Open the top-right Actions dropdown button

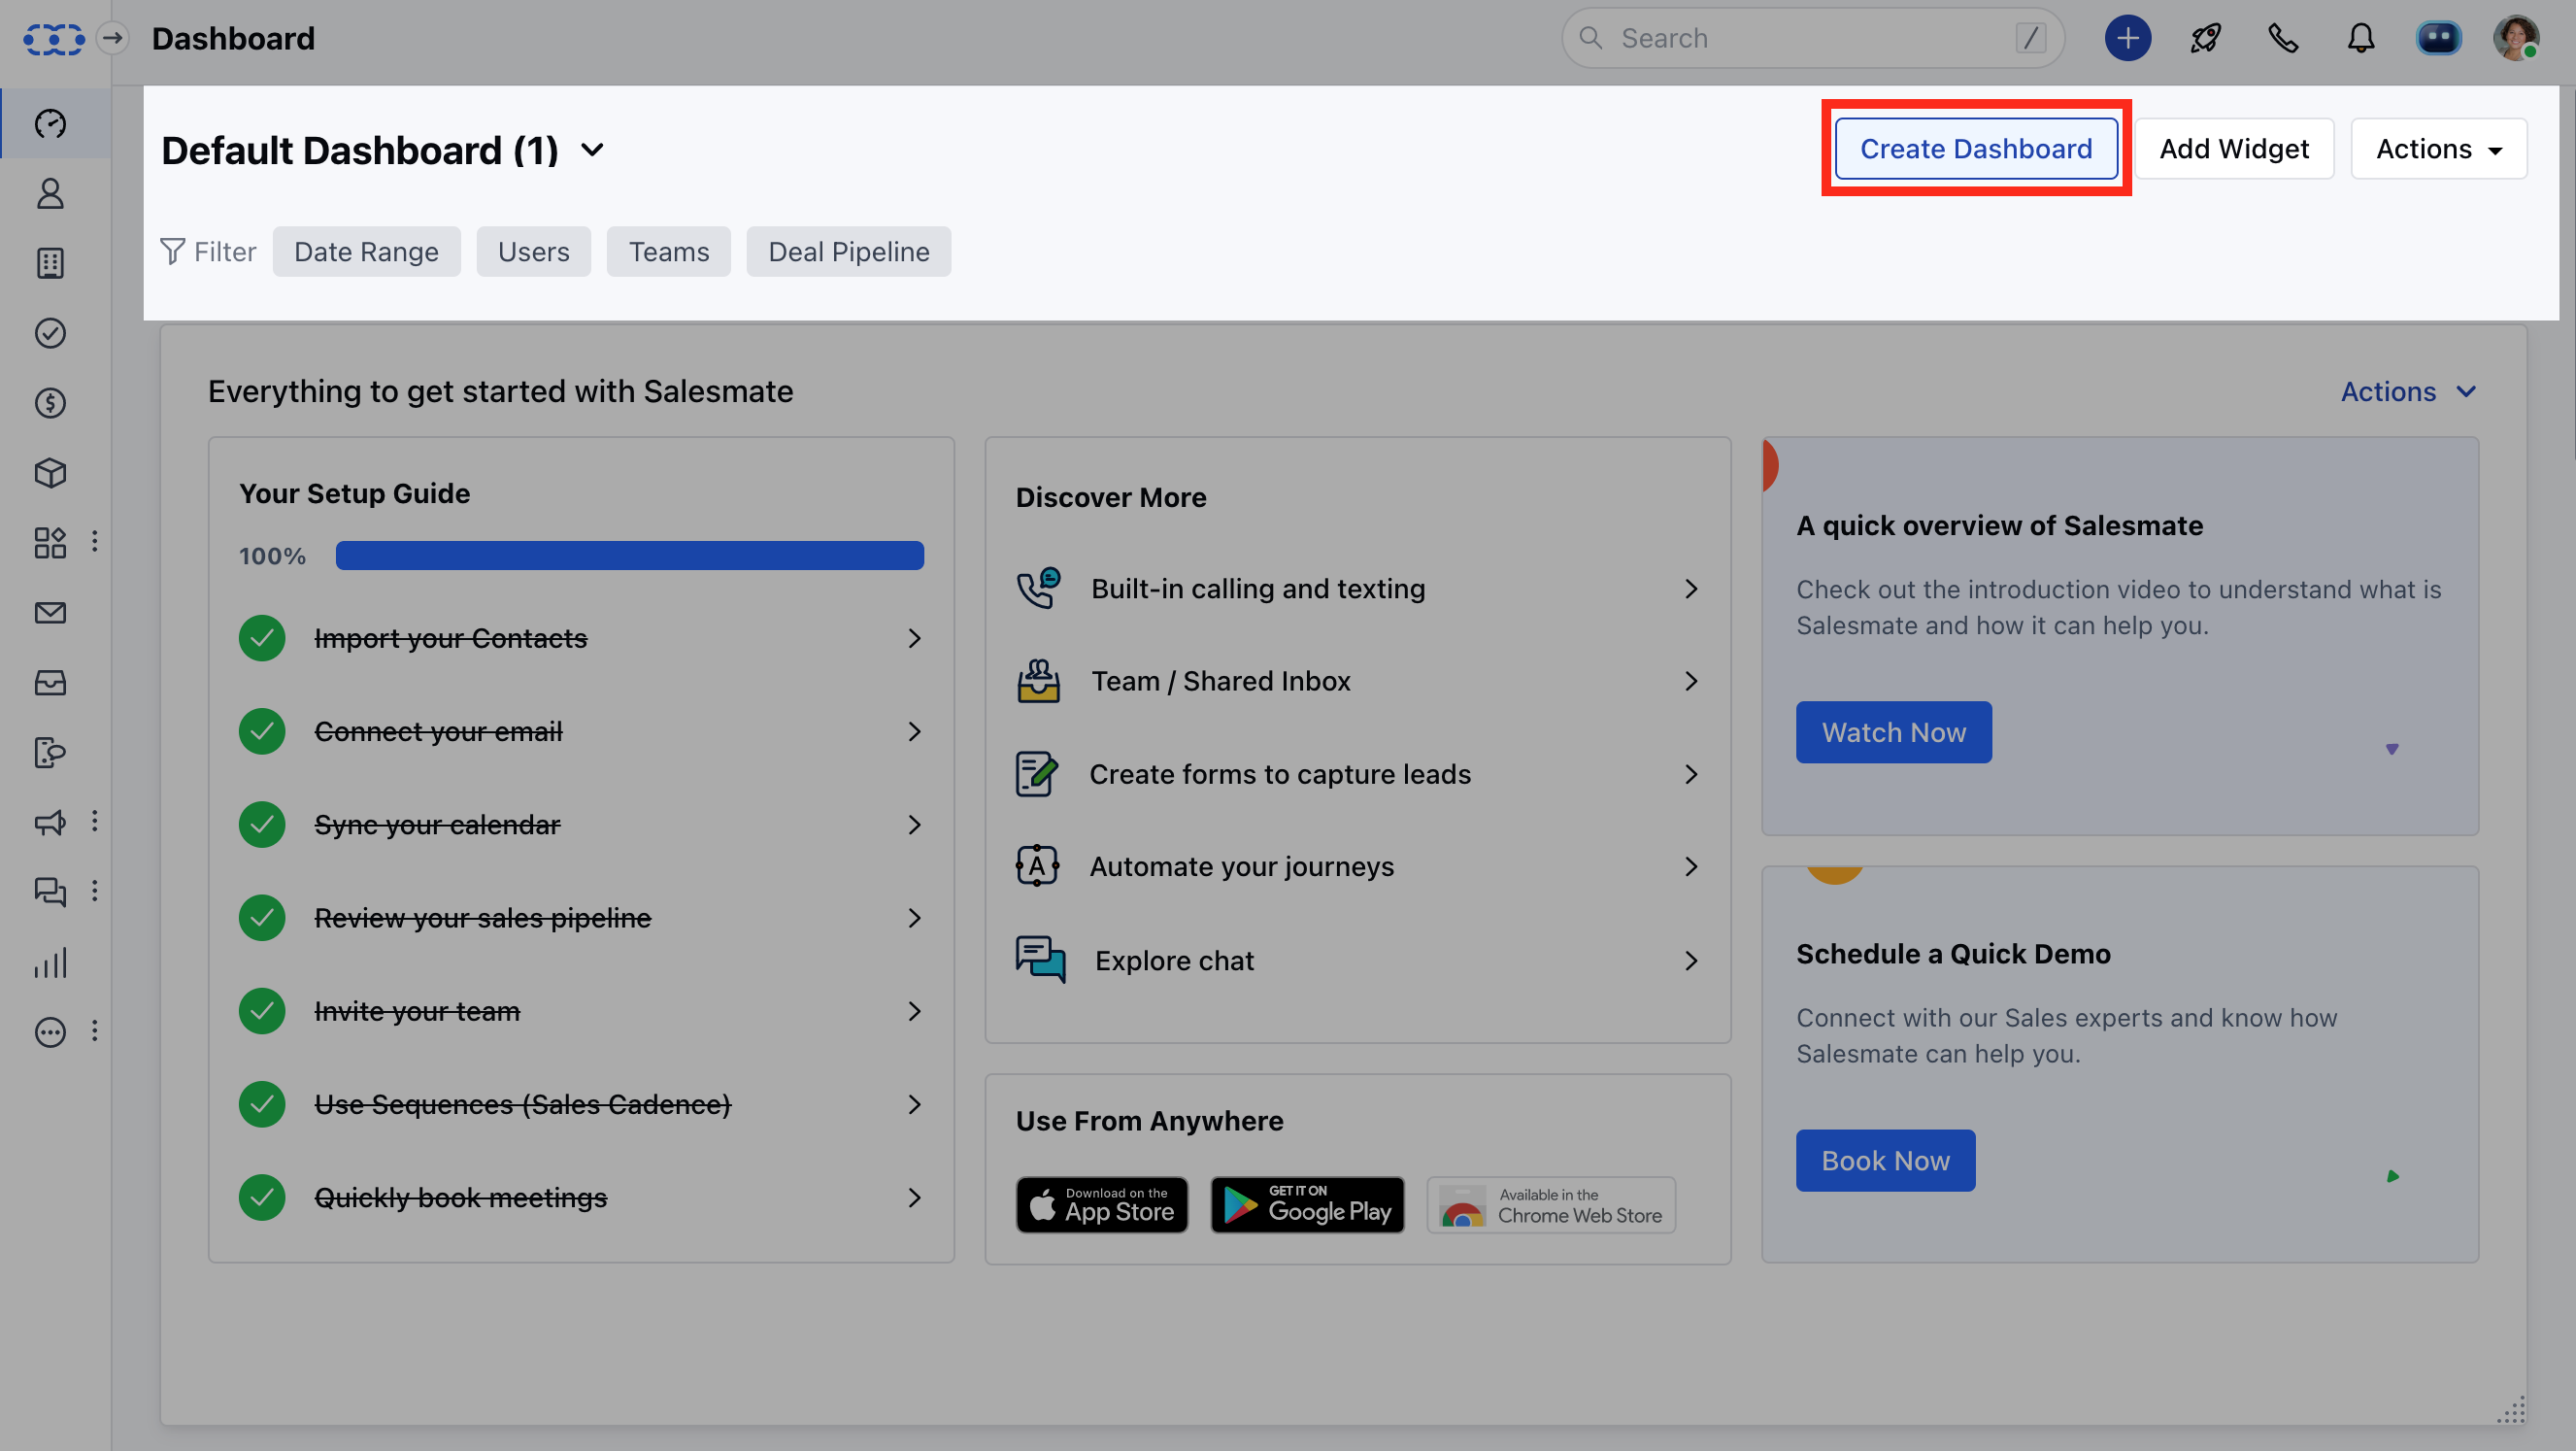coord(2438,149)
